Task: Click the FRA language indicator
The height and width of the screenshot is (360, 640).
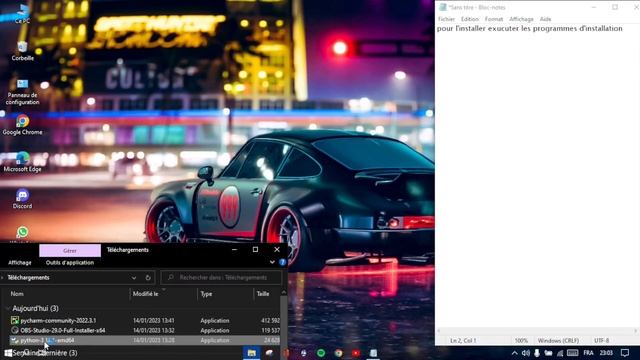Action: [x=588, y=353]
